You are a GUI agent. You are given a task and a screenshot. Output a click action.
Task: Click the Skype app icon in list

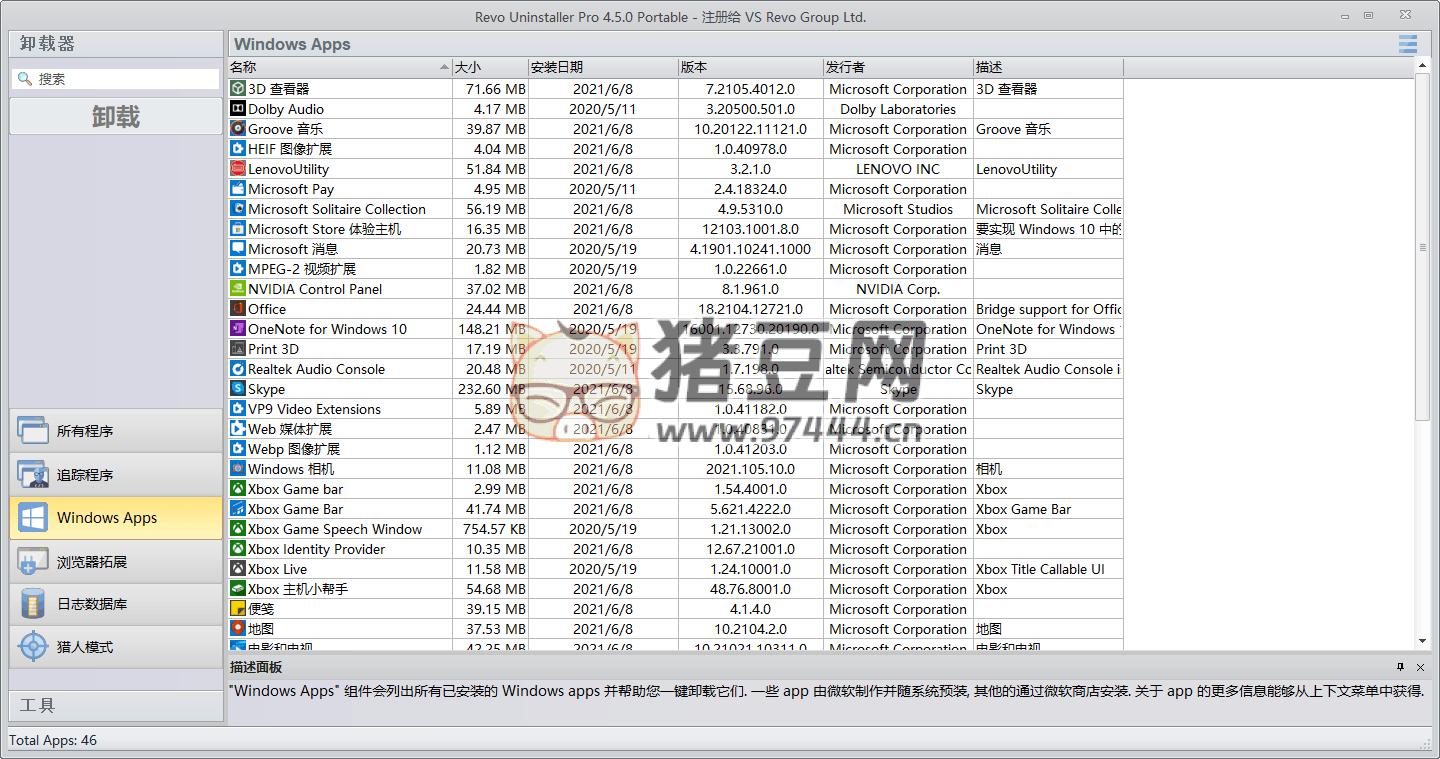(238, 389)
